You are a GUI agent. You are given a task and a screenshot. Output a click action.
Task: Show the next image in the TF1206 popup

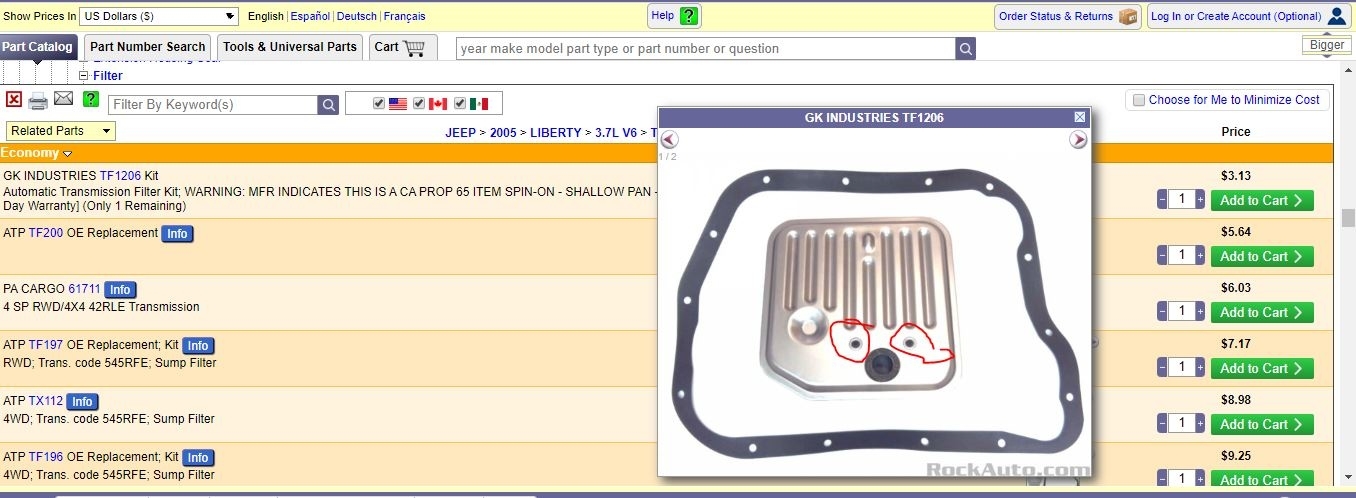[1078, 140]
